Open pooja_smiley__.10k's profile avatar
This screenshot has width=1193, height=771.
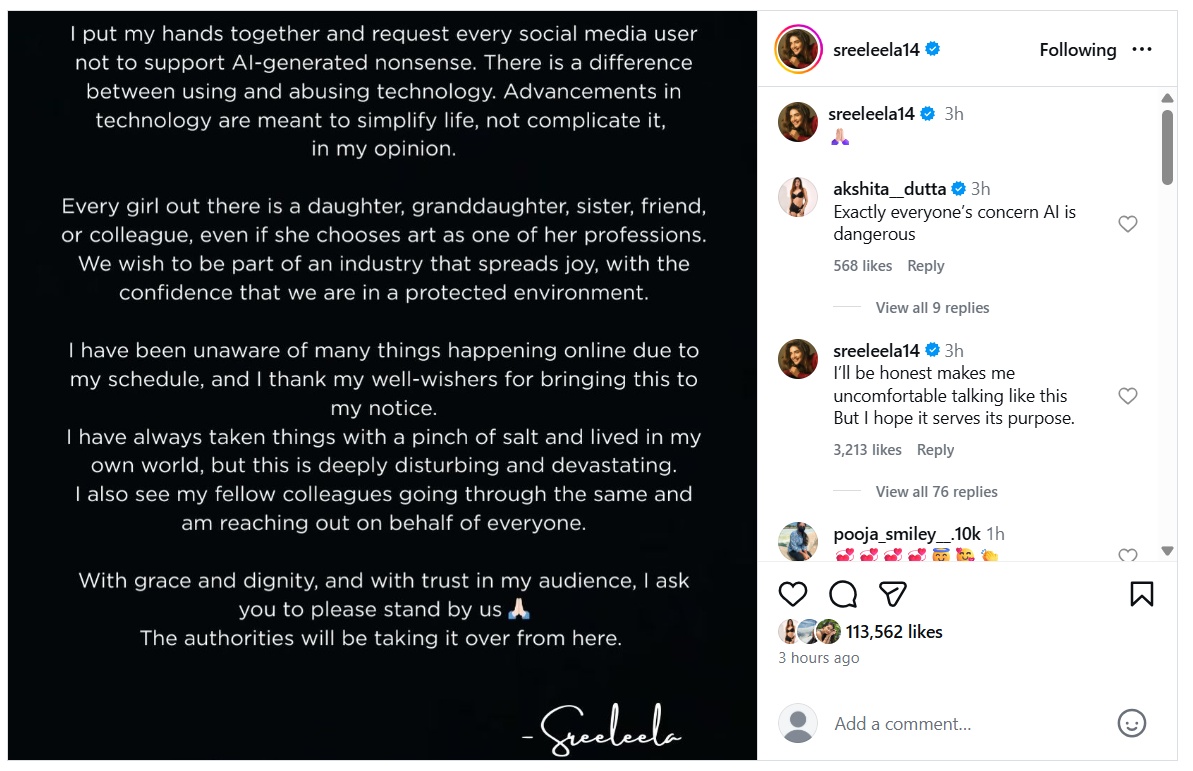coord(798,541)
